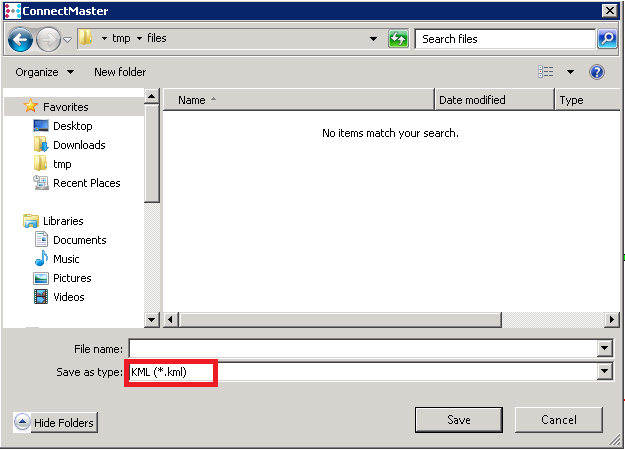This screenshot has height=450, width=625.
Task: Select Libraries in navigation pane
Action: pos(63,221)
